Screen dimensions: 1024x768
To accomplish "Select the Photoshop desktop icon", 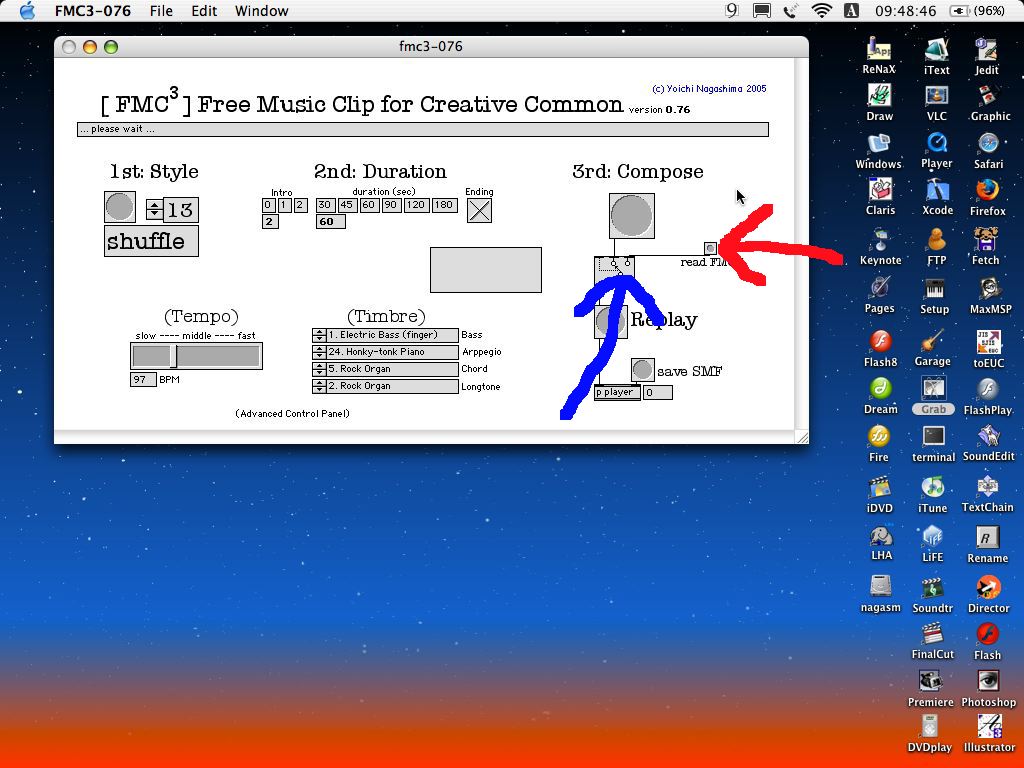I will pyautogui.click(x=988, y=689).
